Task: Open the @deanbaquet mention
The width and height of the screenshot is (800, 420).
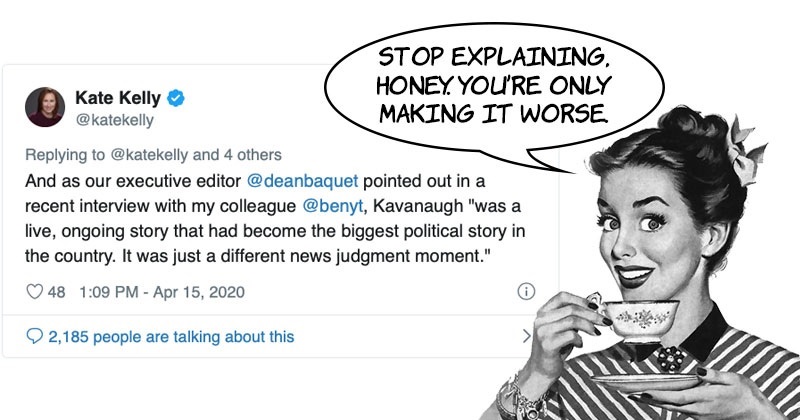Action: click(x=303, y=181)
